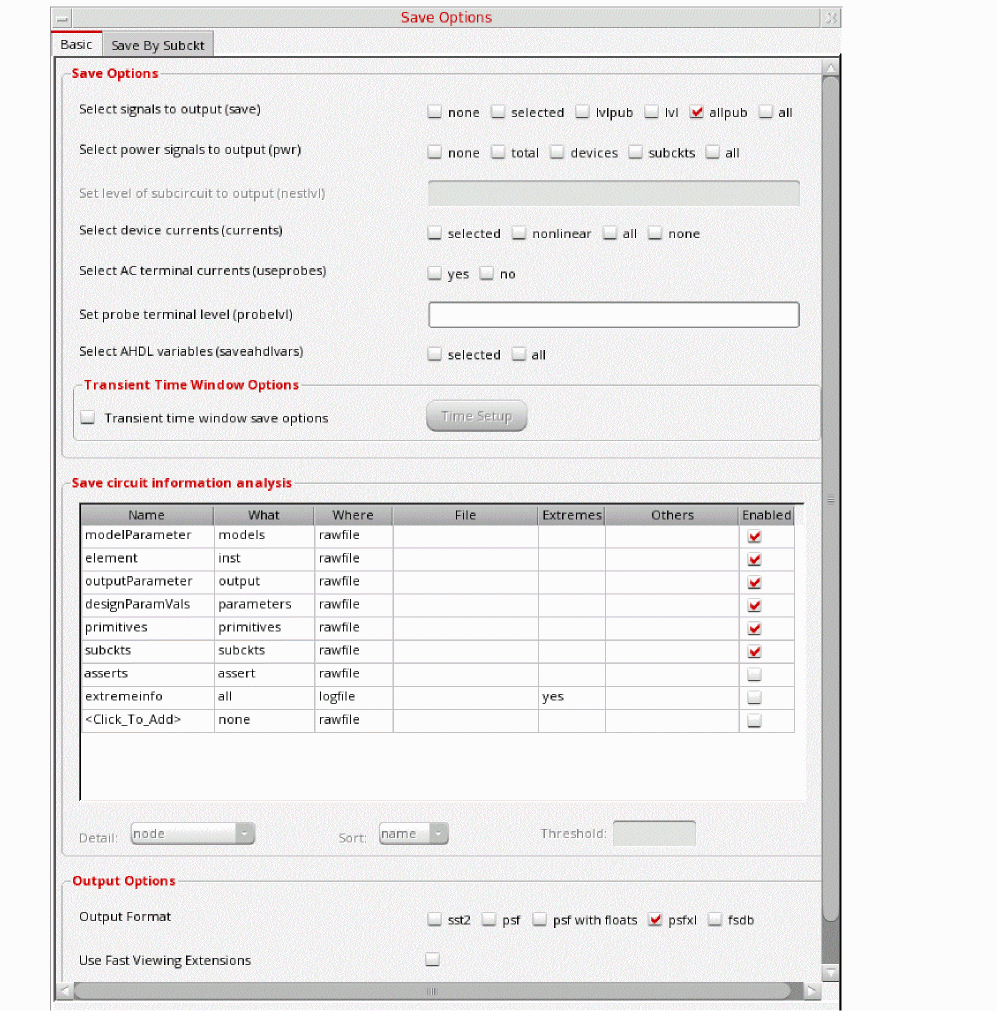The image size is (997, 1011).
Task: Select the Basic tab
Action: (x=76, y=45)
